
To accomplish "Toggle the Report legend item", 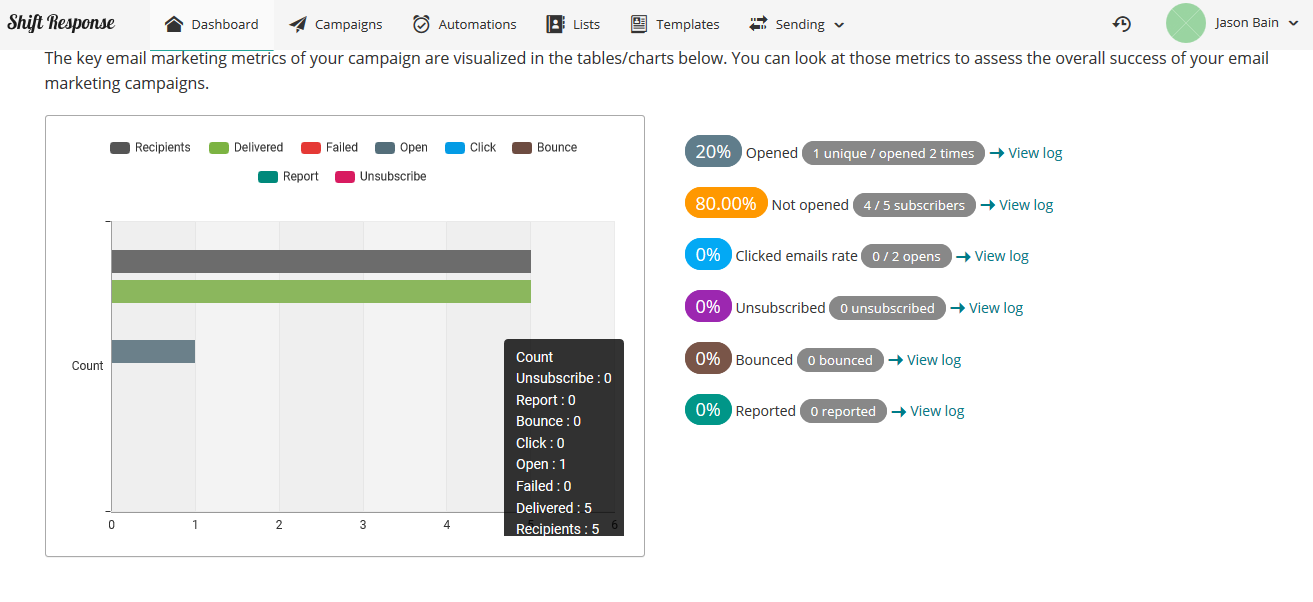I will [288, 176].
